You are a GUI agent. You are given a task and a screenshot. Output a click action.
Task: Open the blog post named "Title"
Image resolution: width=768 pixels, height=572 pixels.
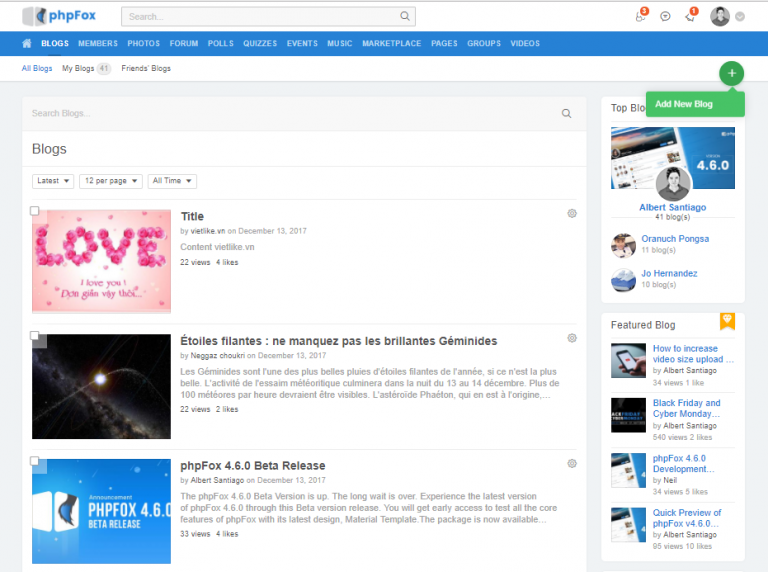pos(192,216)
